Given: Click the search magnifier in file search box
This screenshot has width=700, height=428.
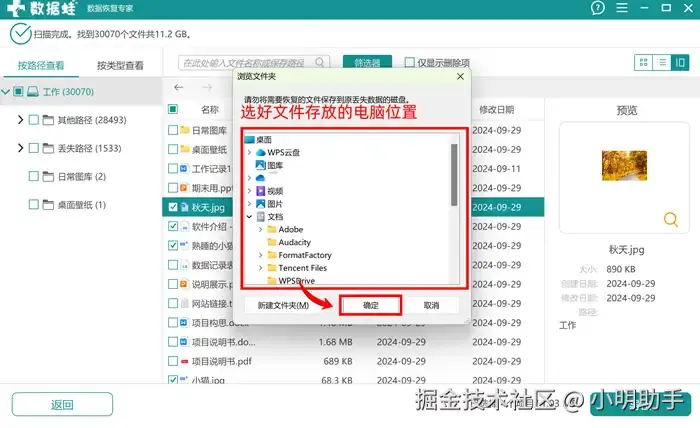Looking at the screenshot, I should [x=320, y=62].
